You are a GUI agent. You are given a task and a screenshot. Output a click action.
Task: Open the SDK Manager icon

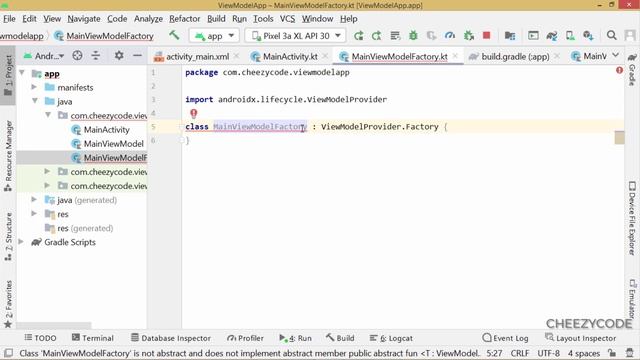click(588, 36)
